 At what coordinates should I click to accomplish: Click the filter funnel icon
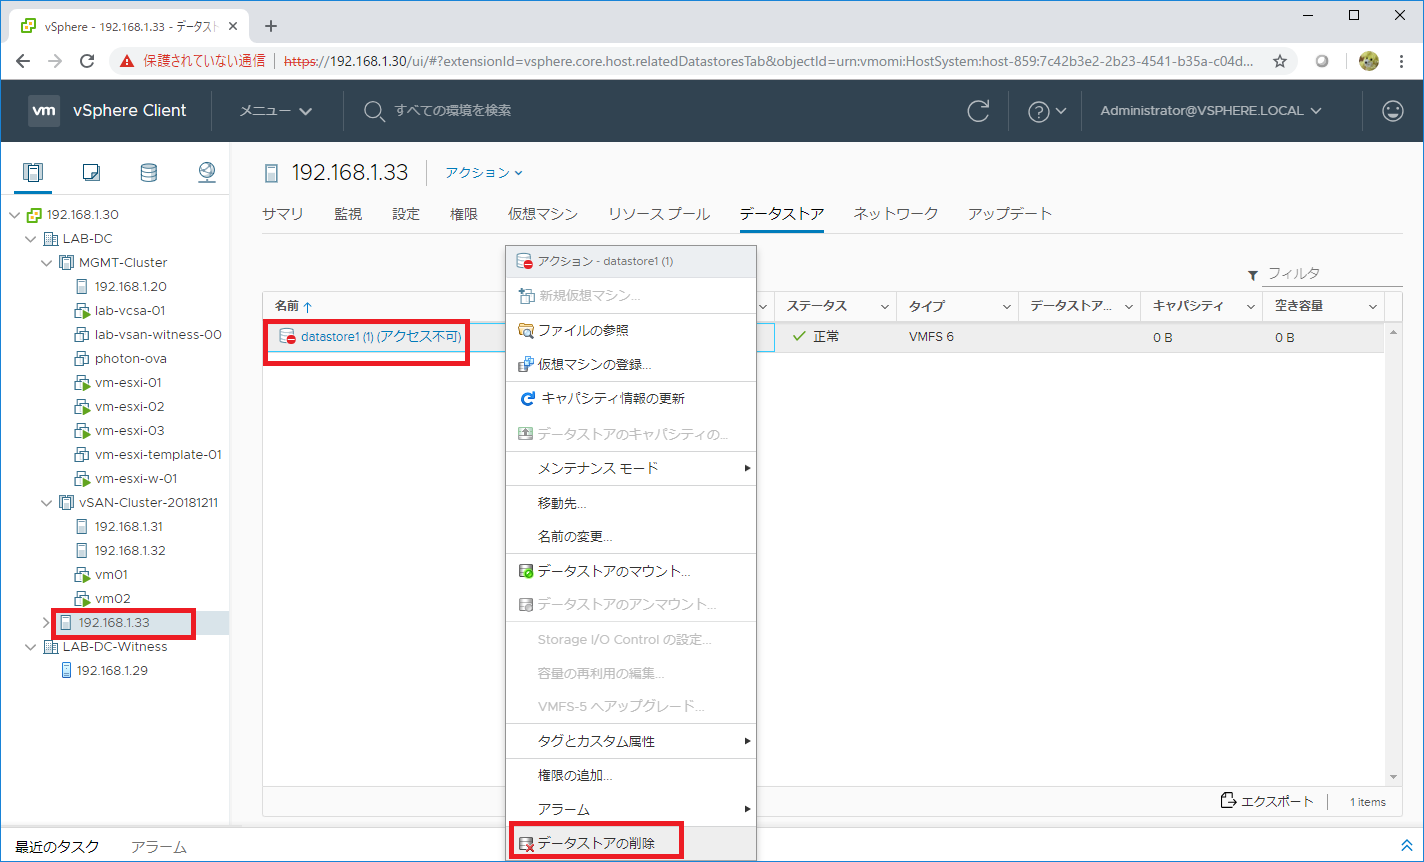(x=1253, y=275)
